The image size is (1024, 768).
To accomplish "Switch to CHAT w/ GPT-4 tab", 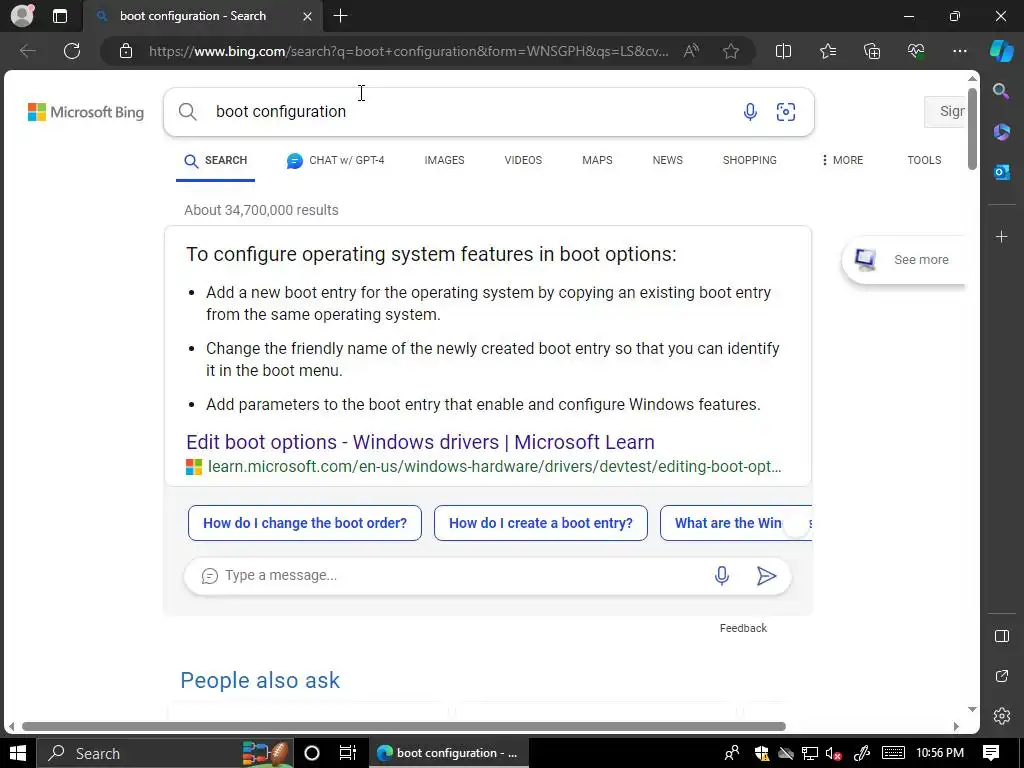I will pyautogui.click(x=336, y=161).
